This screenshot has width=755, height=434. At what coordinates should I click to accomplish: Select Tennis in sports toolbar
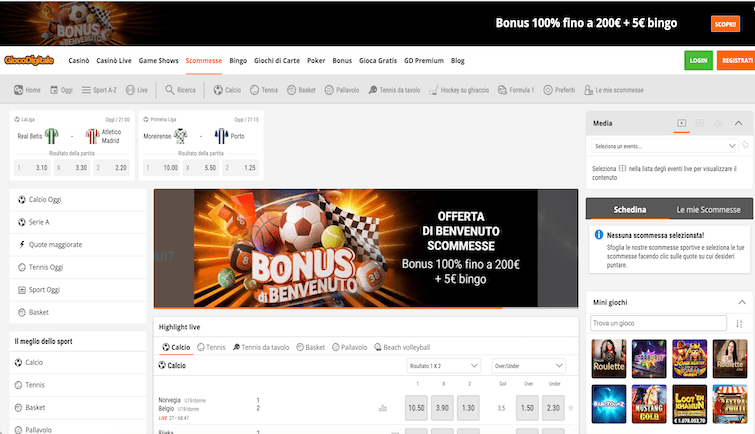tap(264, 90)
